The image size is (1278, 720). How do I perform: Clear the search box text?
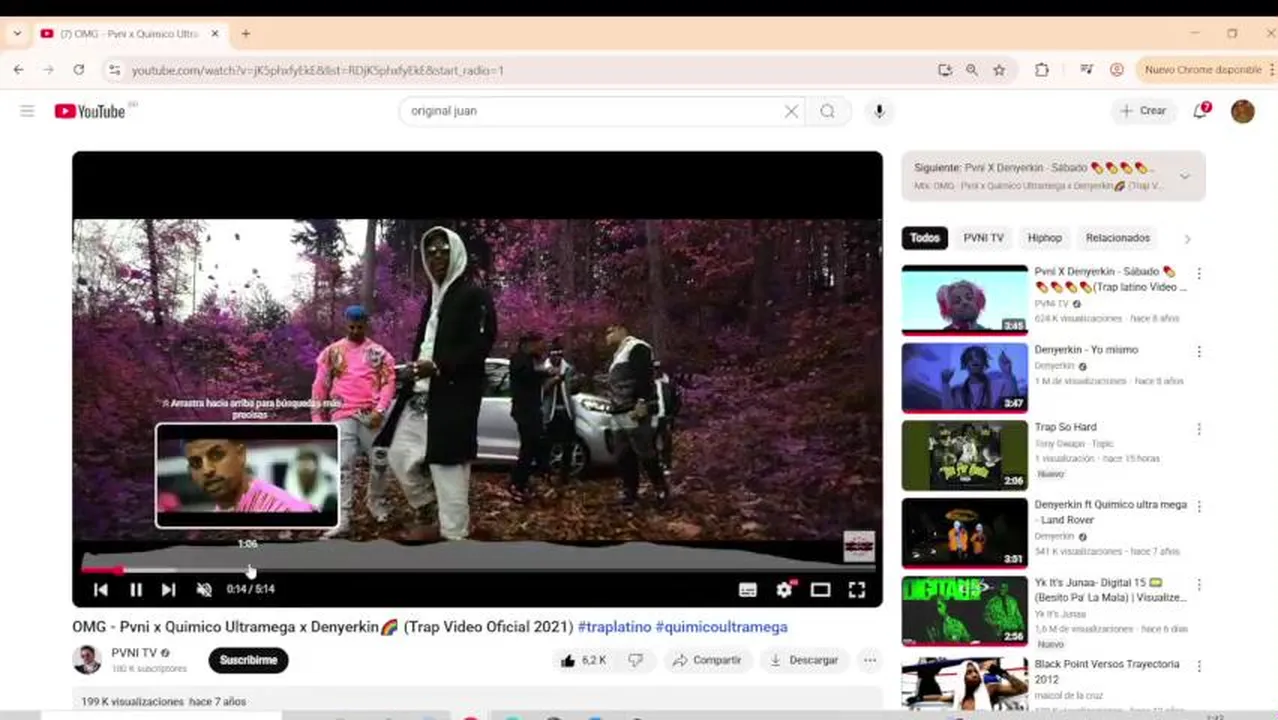click(791, 111)
